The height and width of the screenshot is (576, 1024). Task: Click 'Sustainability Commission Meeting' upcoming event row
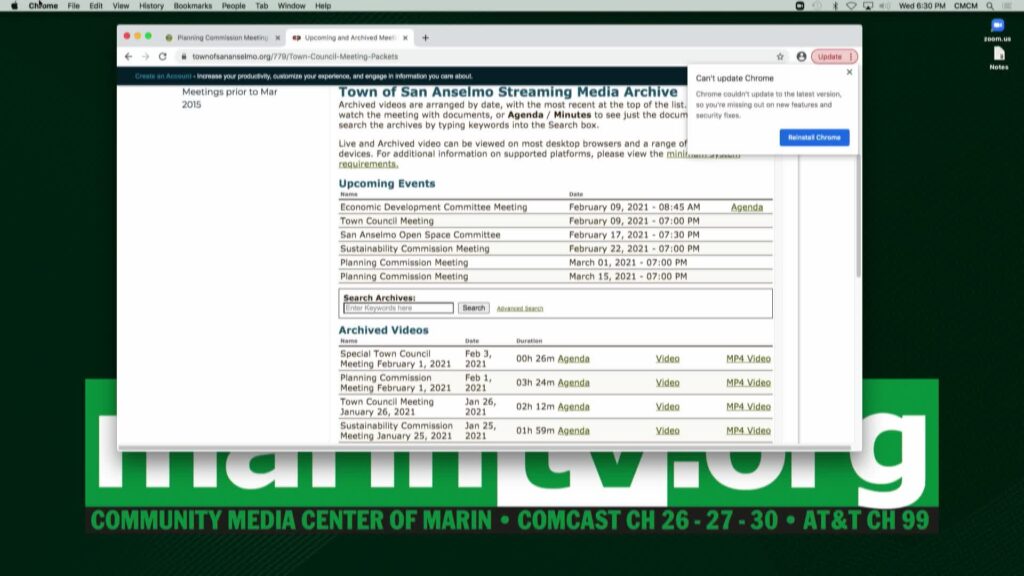click(x=555, y=249)
